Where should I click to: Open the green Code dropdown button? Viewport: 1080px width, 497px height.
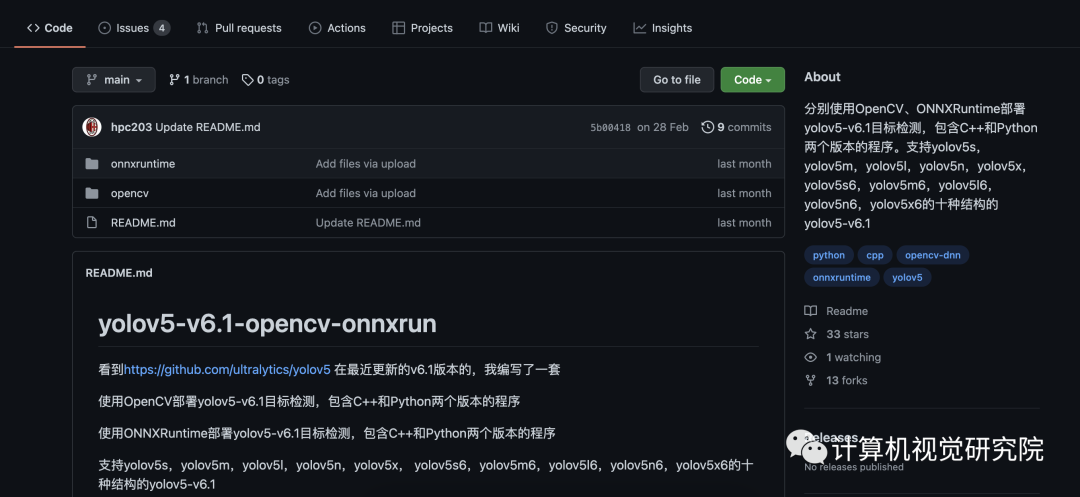point(752,80)
